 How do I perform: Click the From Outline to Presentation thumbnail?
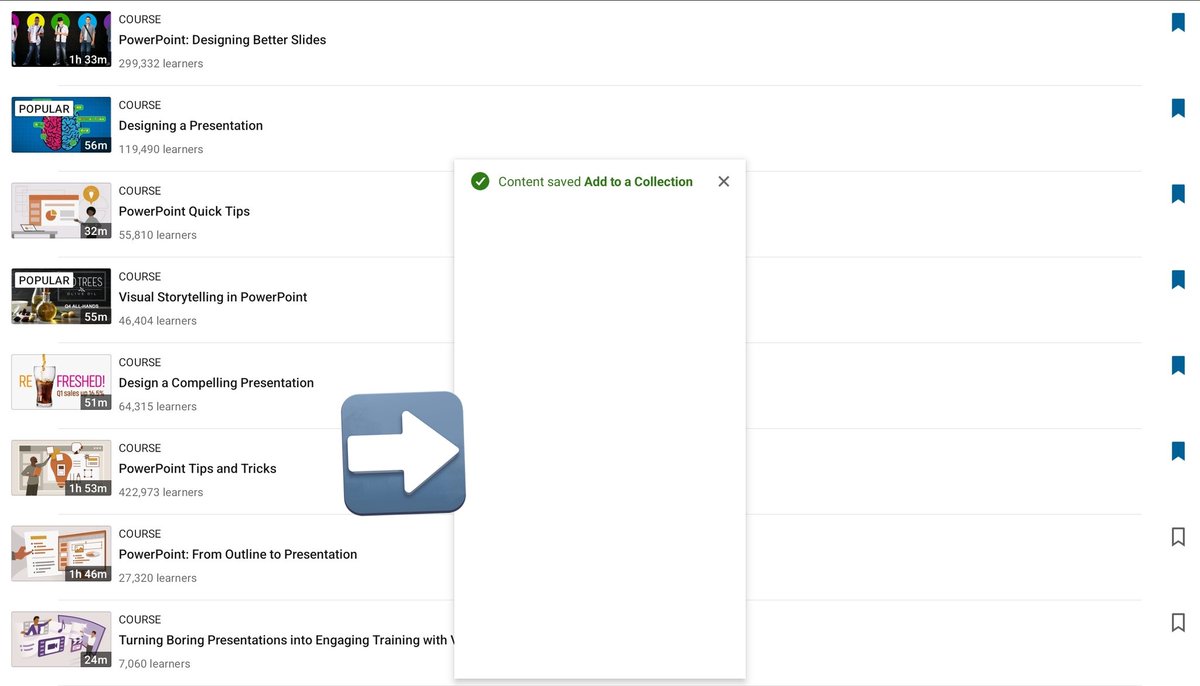pyautogui.click(x=61, y=554)
